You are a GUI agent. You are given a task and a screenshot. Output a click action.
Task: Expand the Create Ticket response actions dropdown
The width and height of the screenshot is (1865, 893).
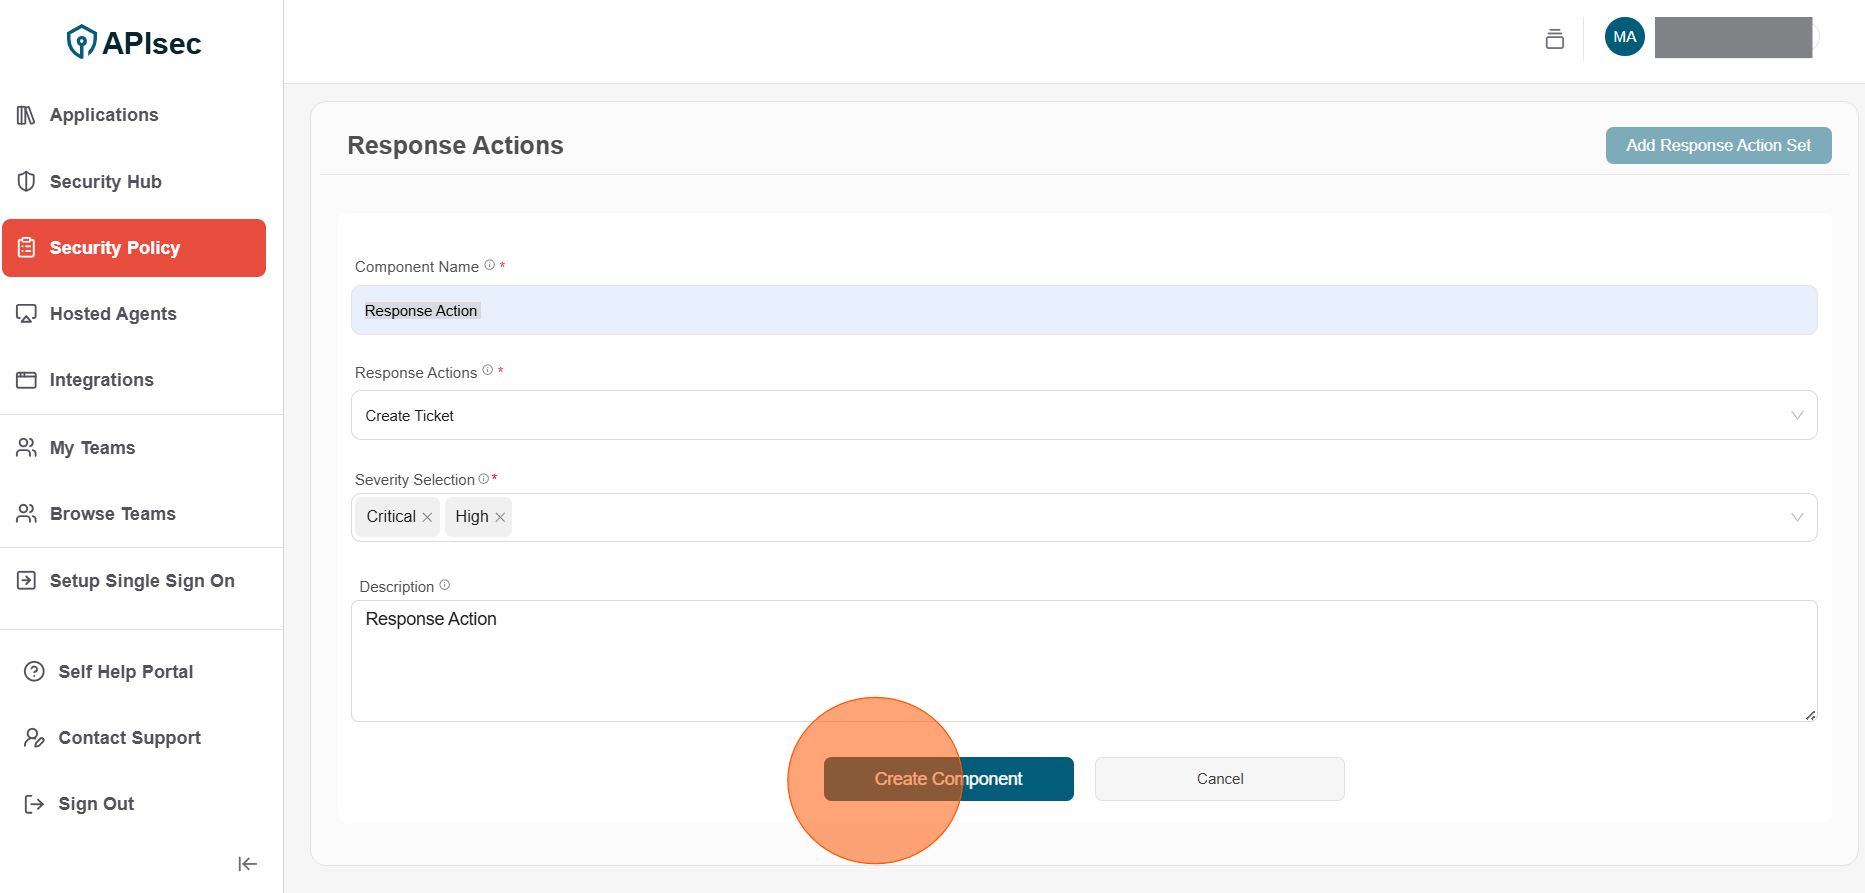[1796, 415]
